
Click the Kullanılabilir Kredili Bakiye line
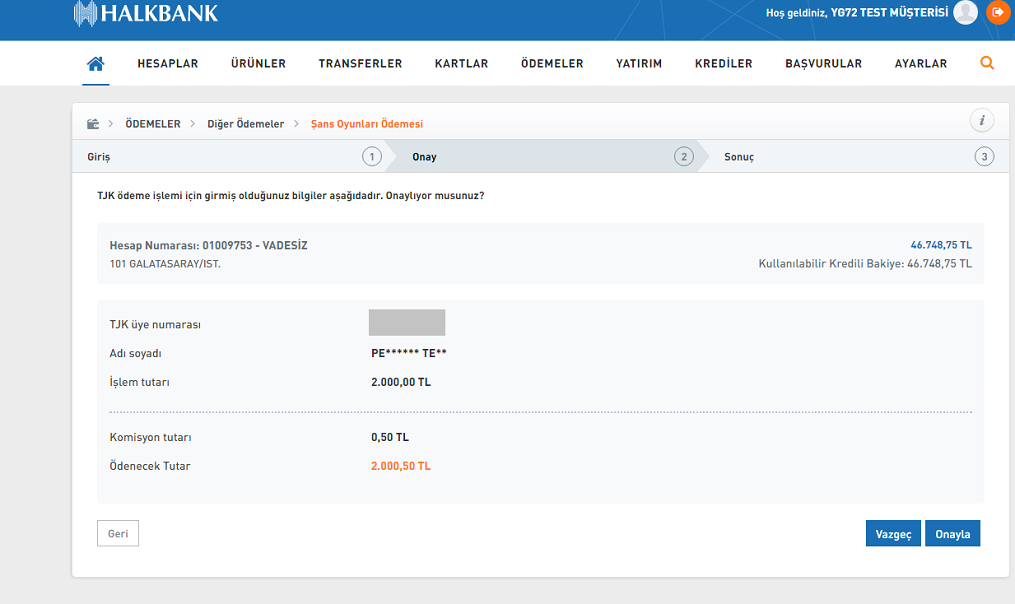point(865,263)
